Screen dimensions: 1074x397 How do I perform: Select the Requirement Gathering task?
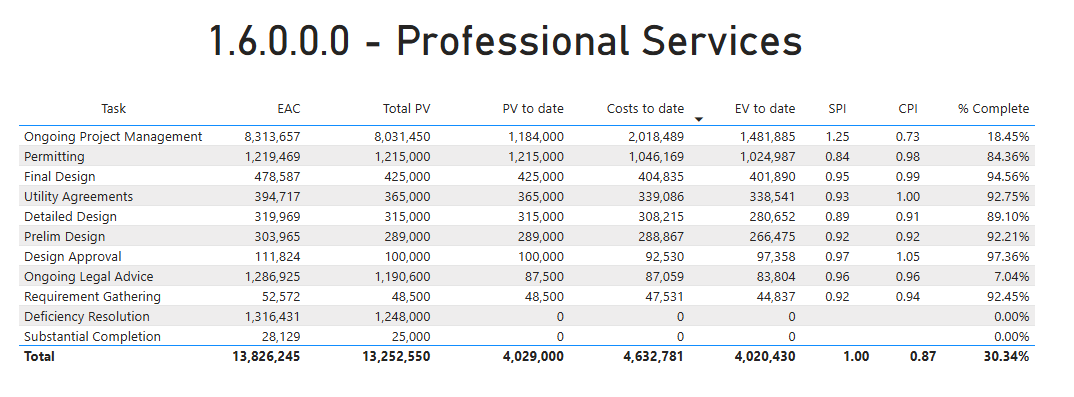click(92, 296)
